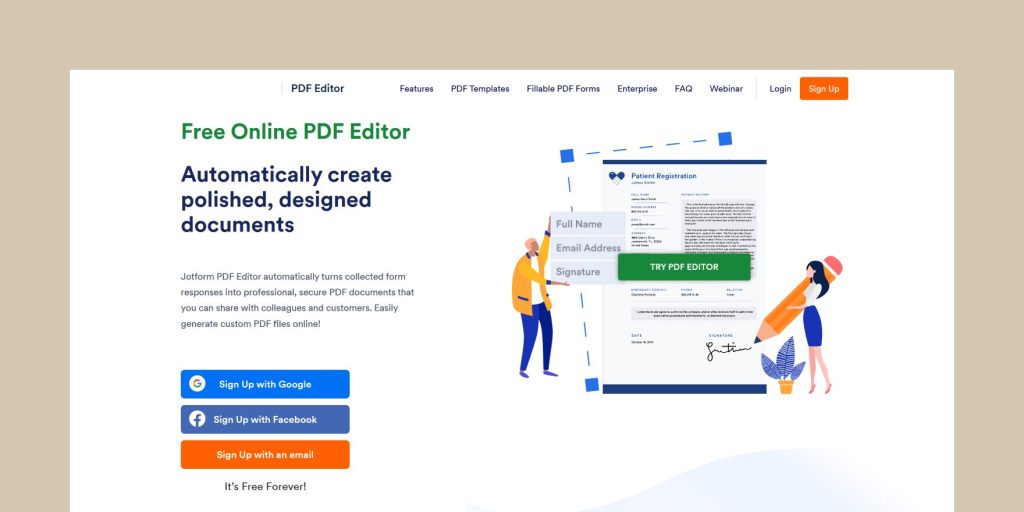This screenshot has width=1024, height=512.
Task: Click the Patient Registration heart logo icon
Action: tap(616, 177)
